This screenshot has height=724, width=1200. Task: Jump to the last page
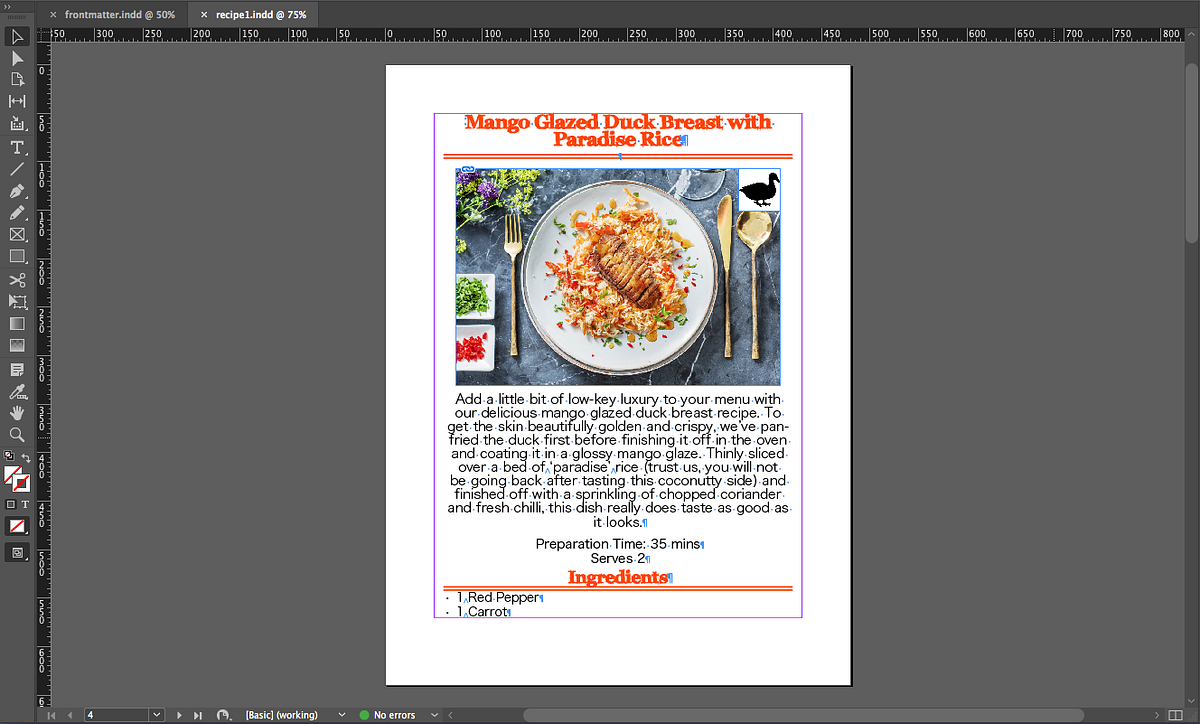[197, 714]
